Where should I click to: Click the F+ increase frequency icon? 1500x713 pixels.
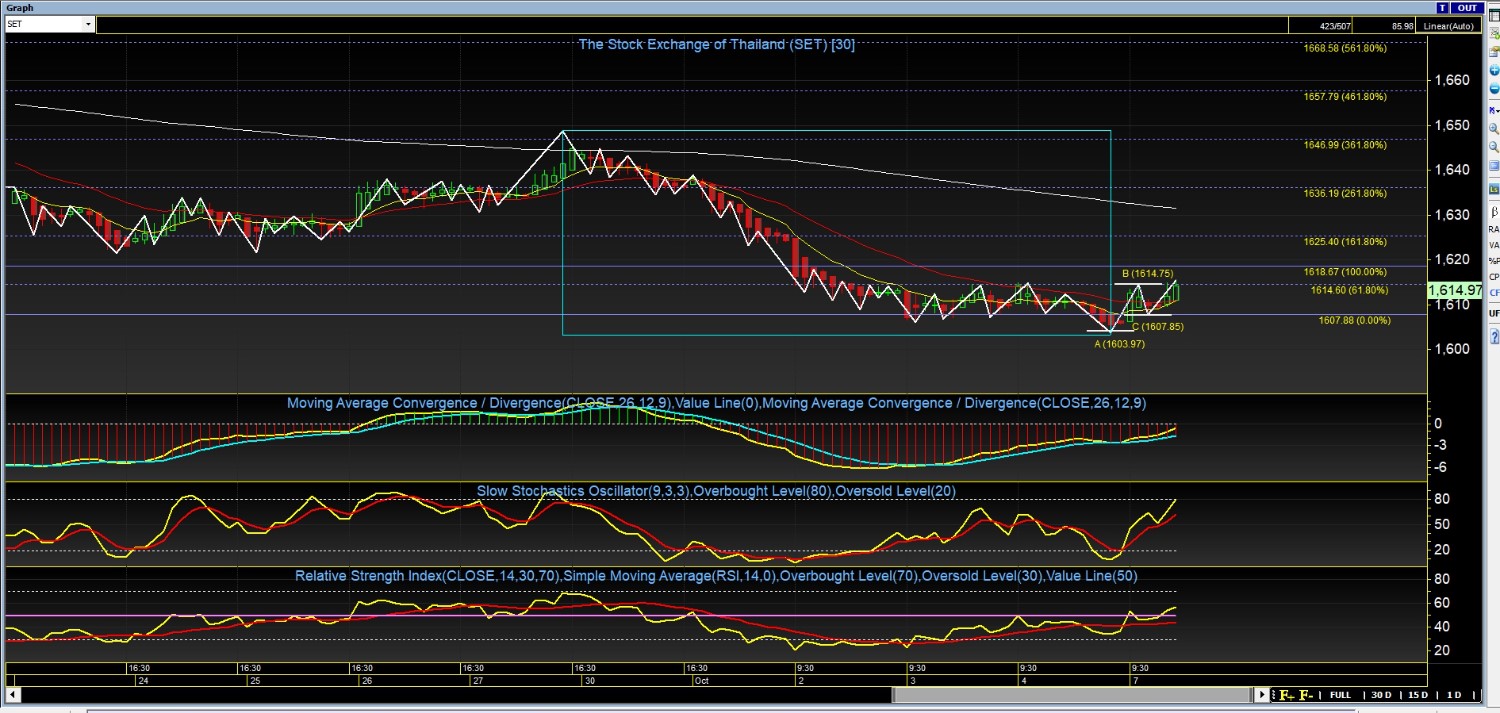1286,695
